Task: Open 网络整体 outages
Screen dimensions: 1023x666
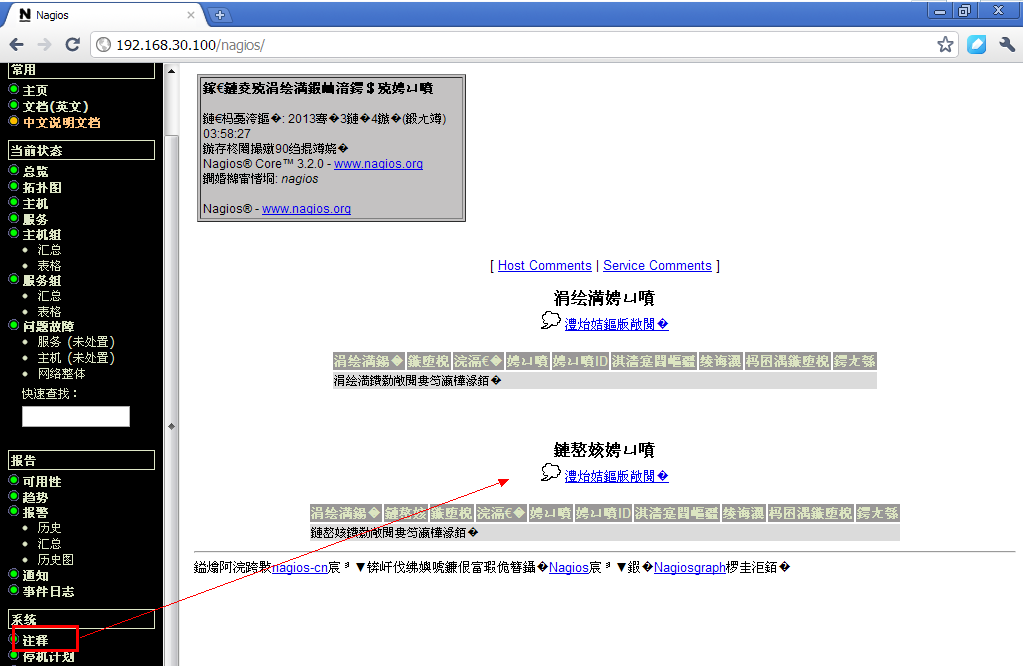Action: tap(61, 374)
